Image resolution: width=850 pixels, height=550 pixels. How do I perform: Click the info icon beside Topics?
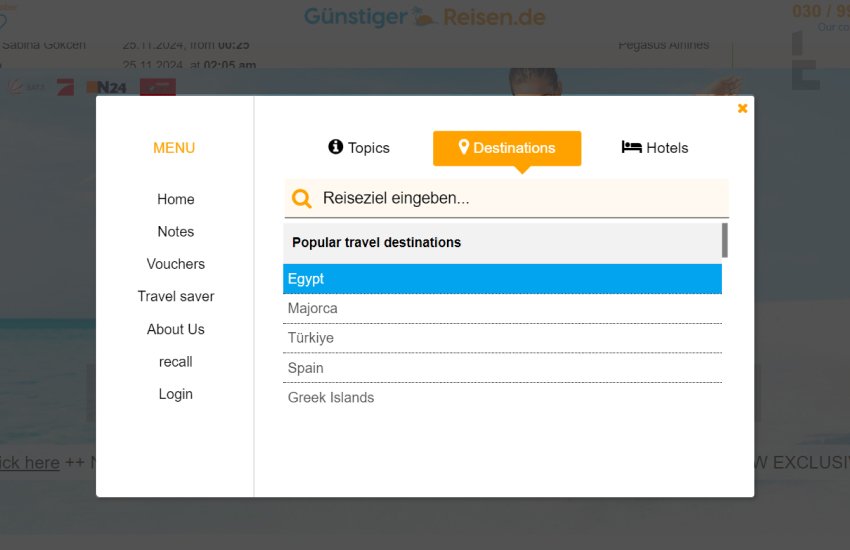tap(336, 146)
